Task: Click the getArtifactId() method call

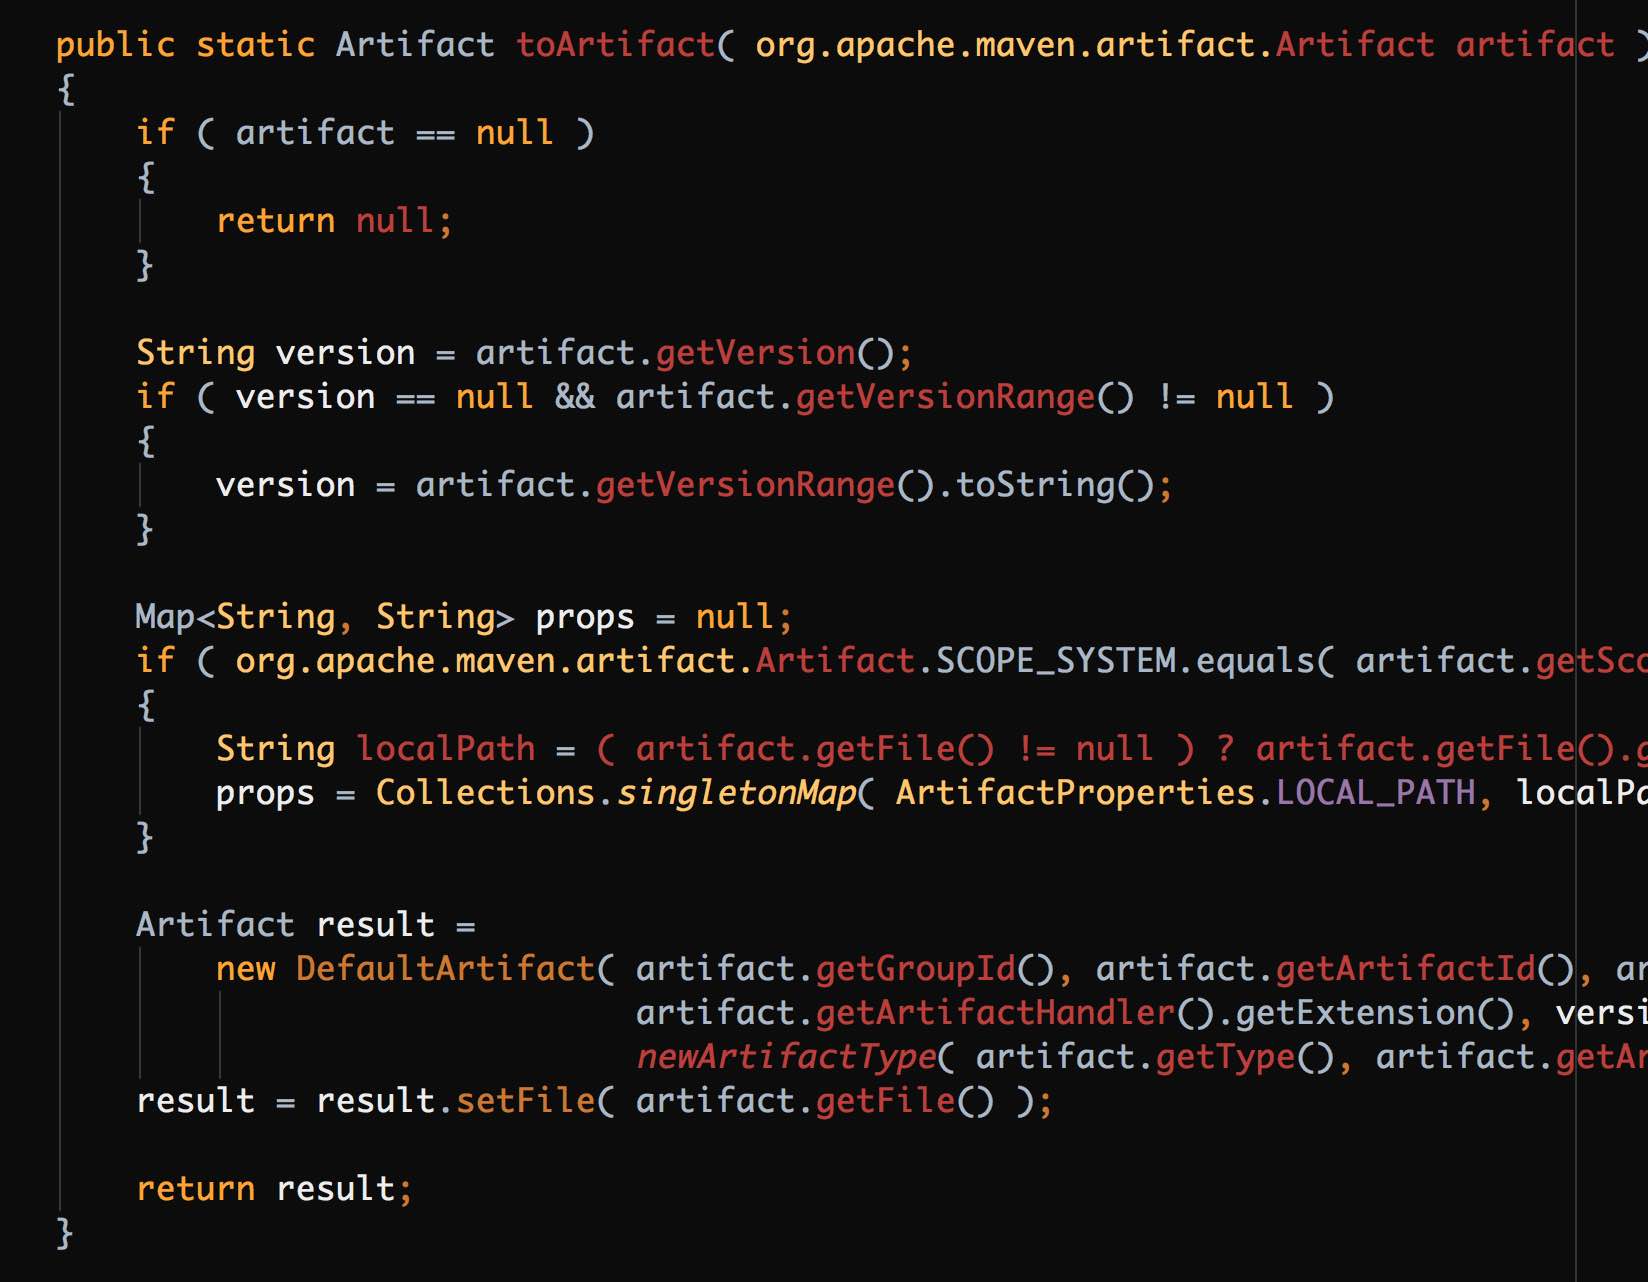Action: (x=1405, y=969)
